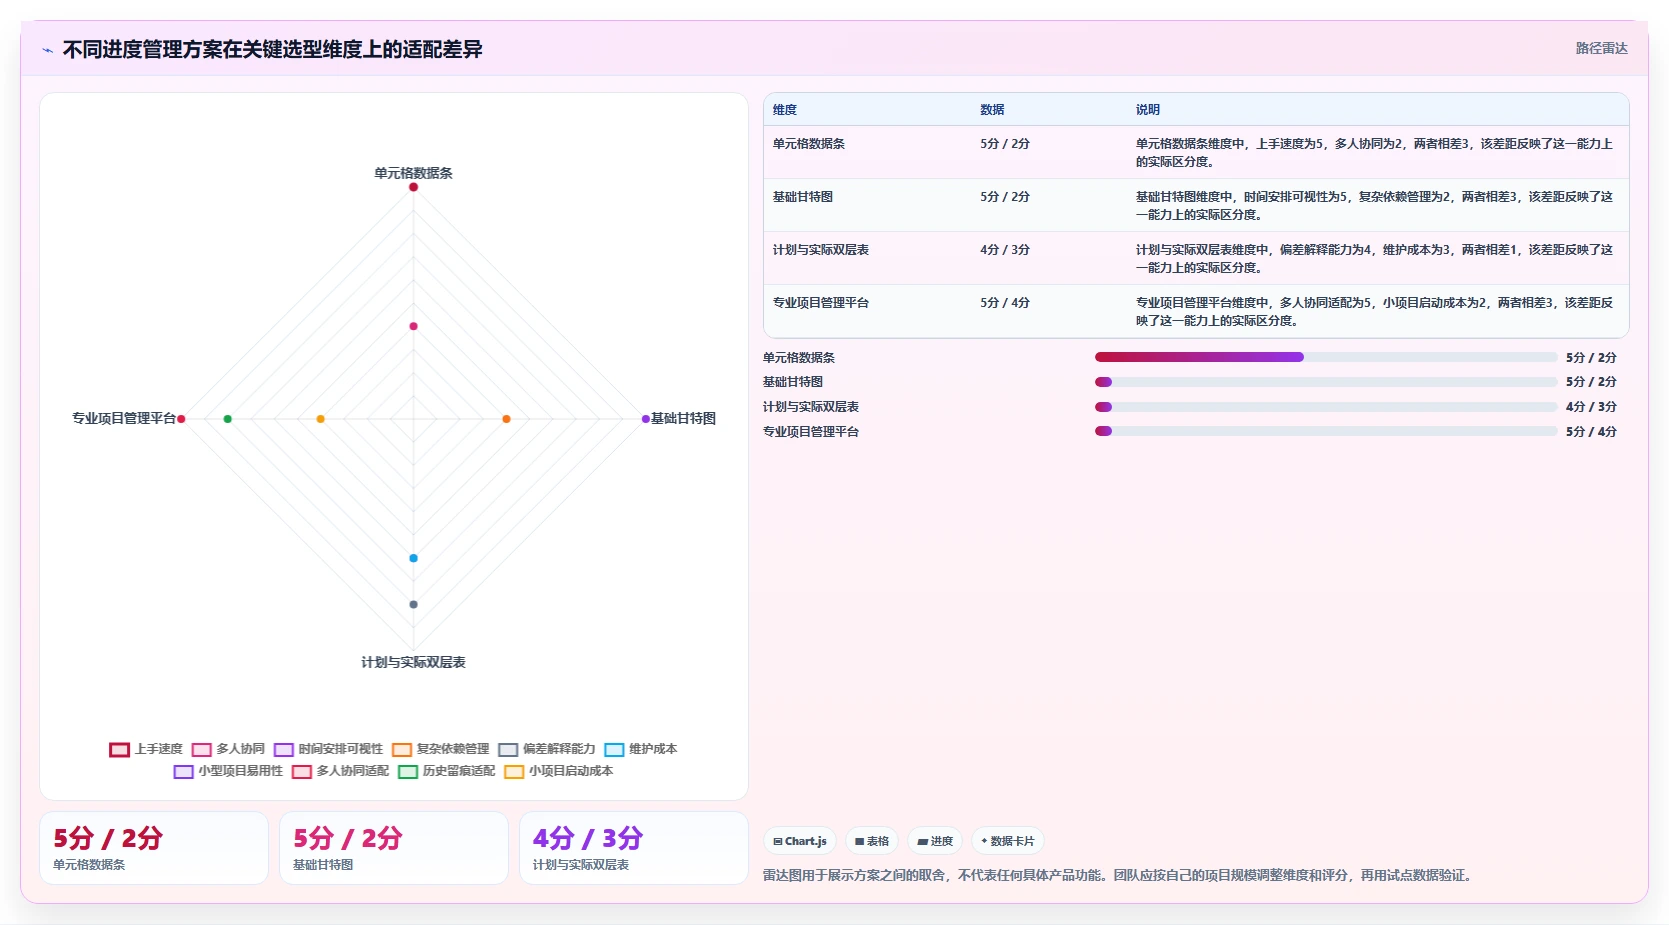Viewport: 1669px width, 925px height.
Task: Toggle the 多人协同 legend item
Action: (228, 749)
